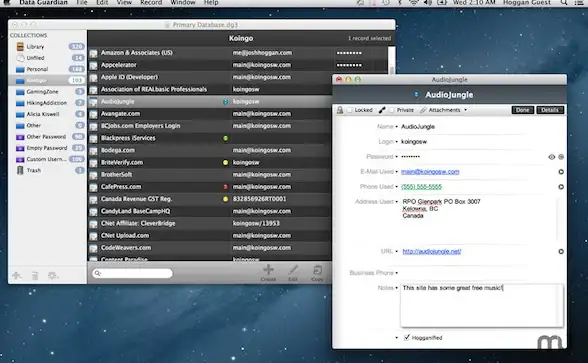Click the search field in Primary Database window
The height and width of the screenshot is (363, 588).
pos(132,273)
